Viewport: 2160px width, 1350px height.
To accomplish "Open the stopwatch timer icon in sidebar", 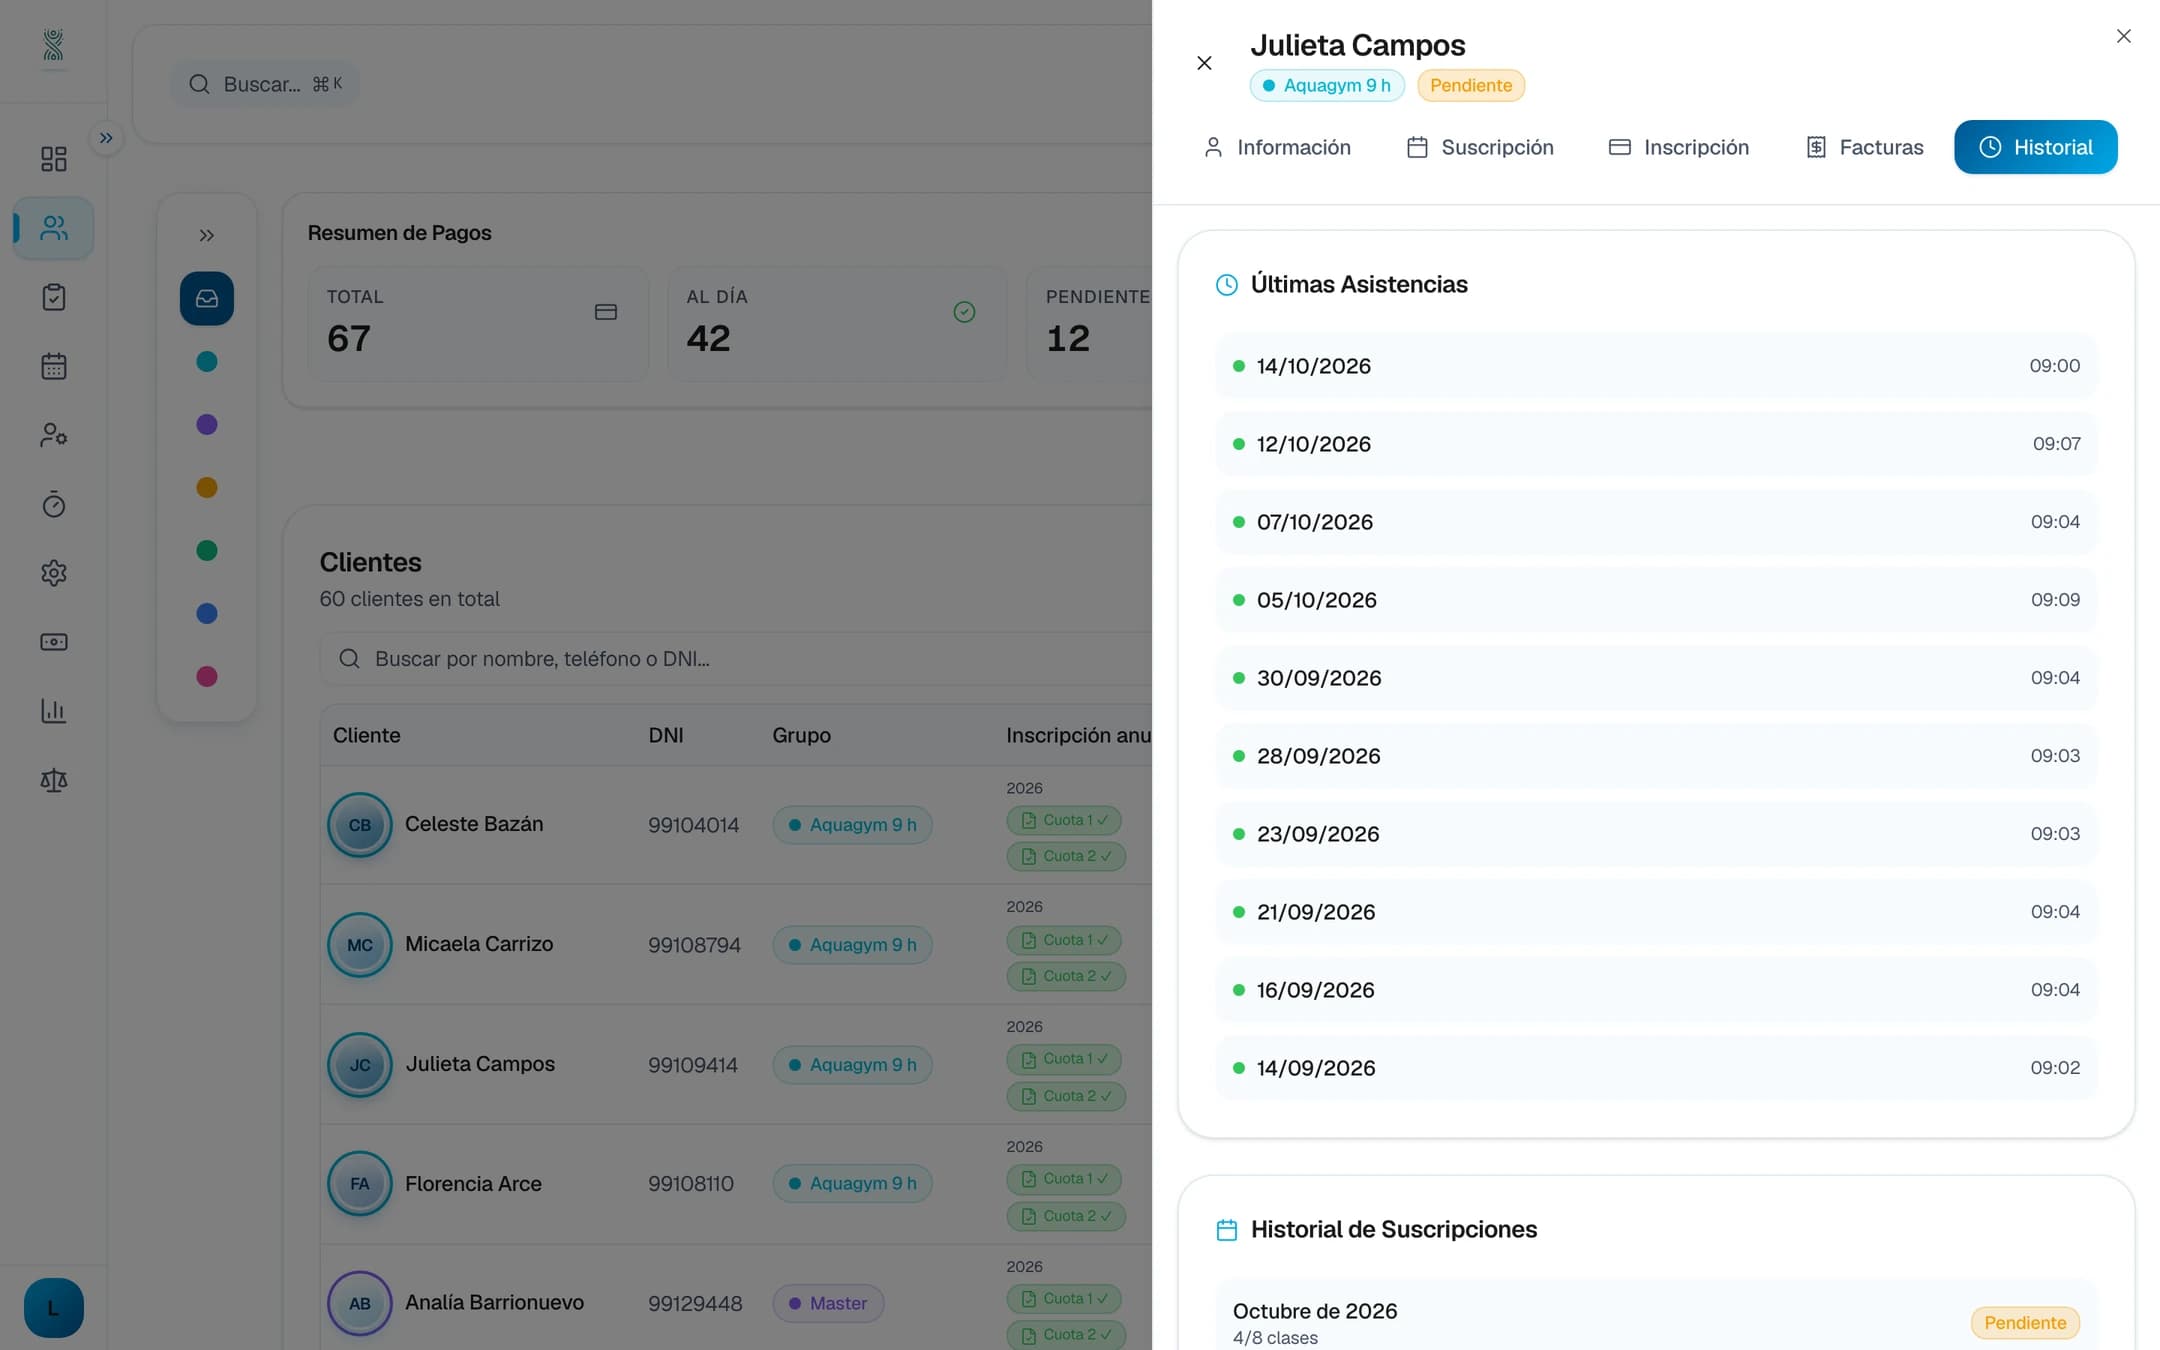I will 53,504.
